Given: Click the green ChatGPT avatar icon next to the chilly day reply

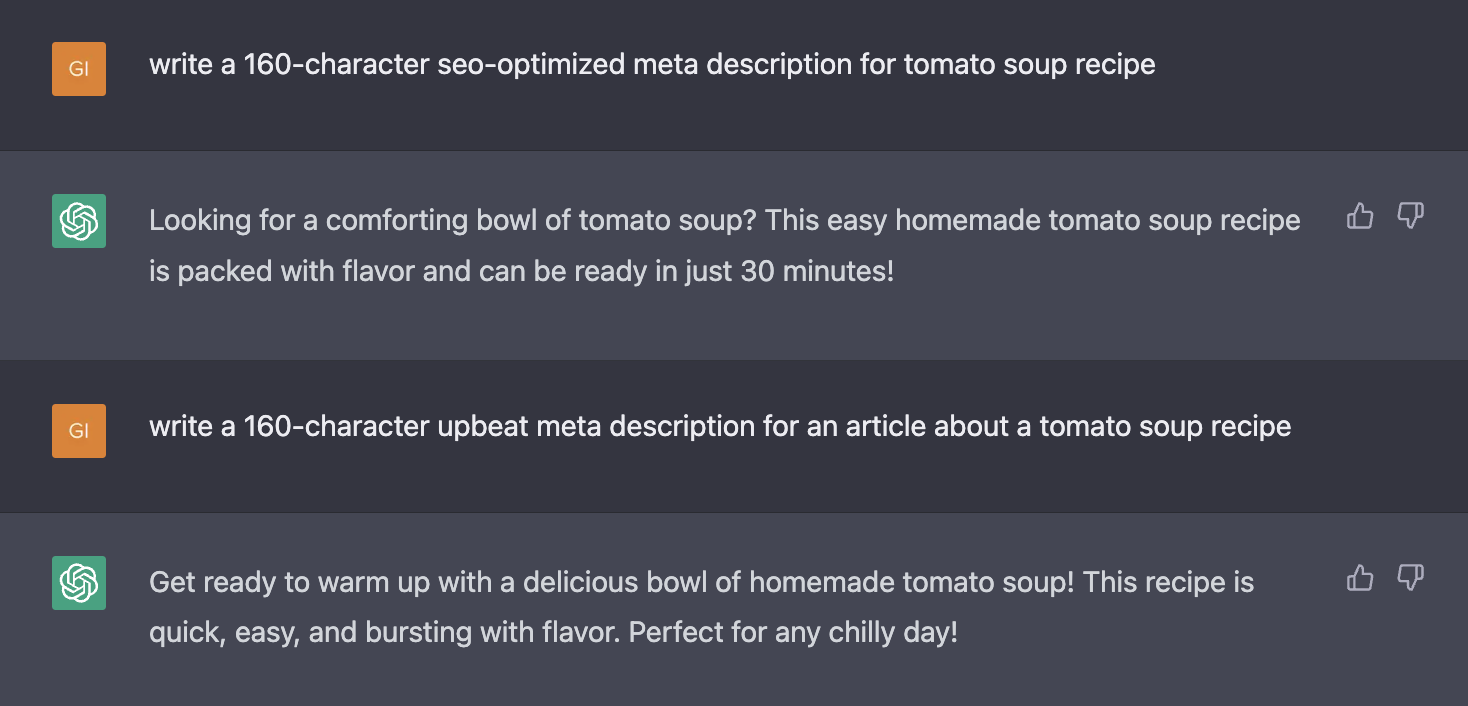Looking at the screenshot, I should (78, 582).
